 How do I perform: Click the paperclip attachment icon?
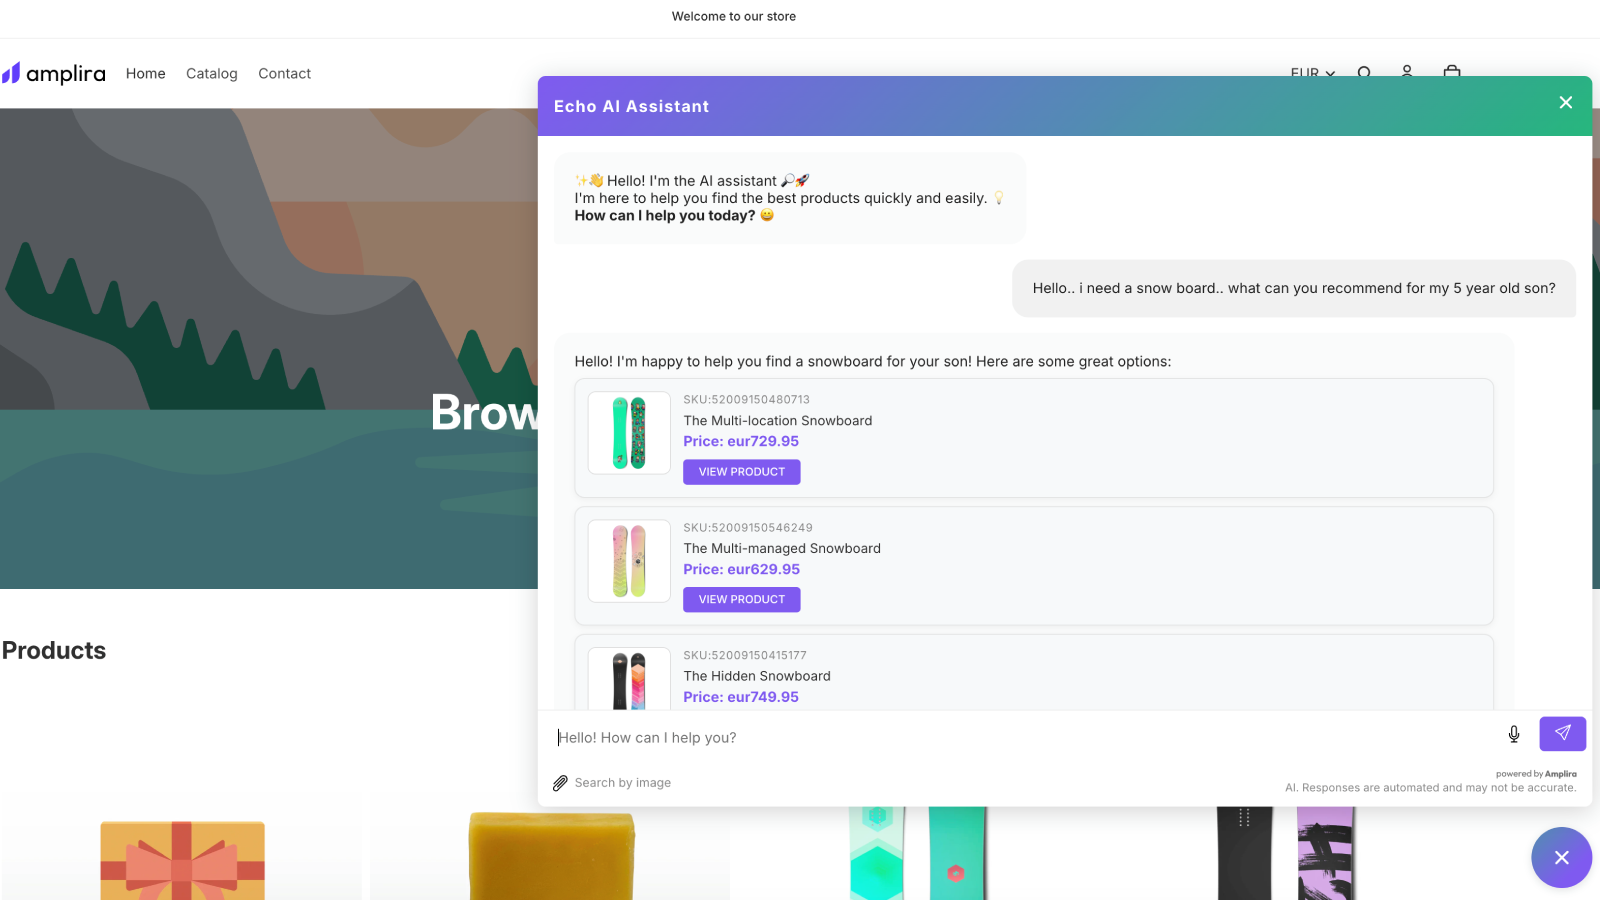[x=560, y=783]
